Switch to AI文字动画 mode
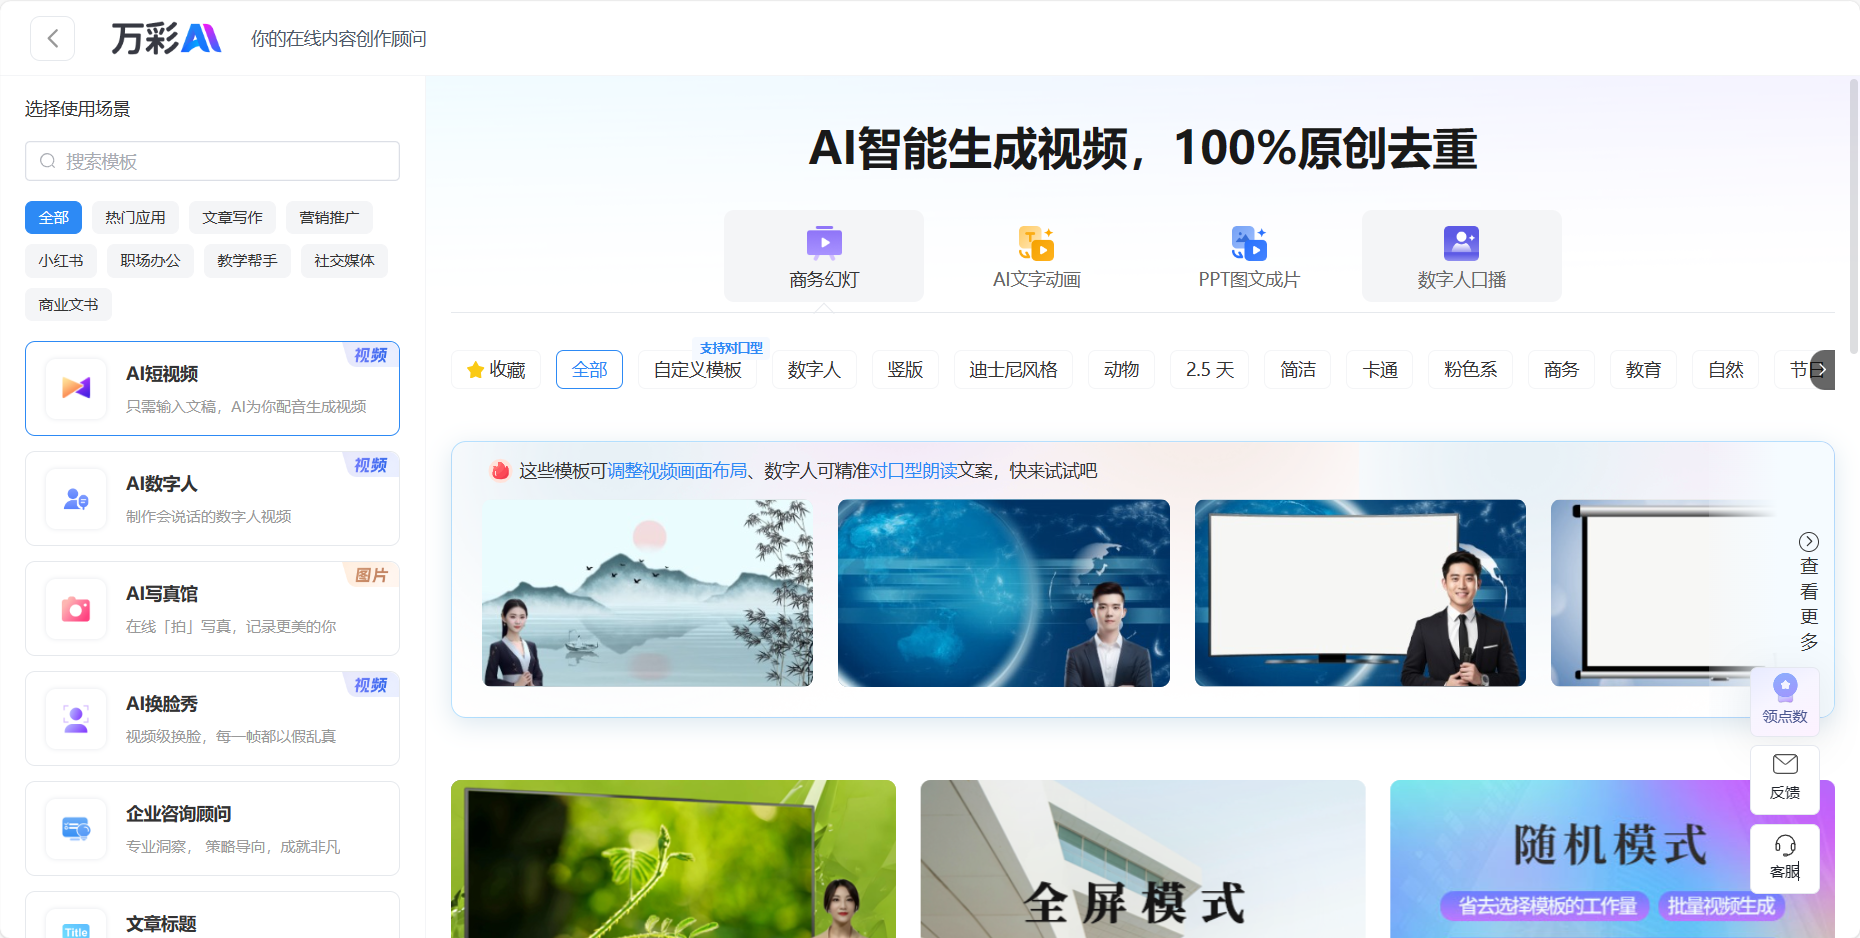 1036,256
